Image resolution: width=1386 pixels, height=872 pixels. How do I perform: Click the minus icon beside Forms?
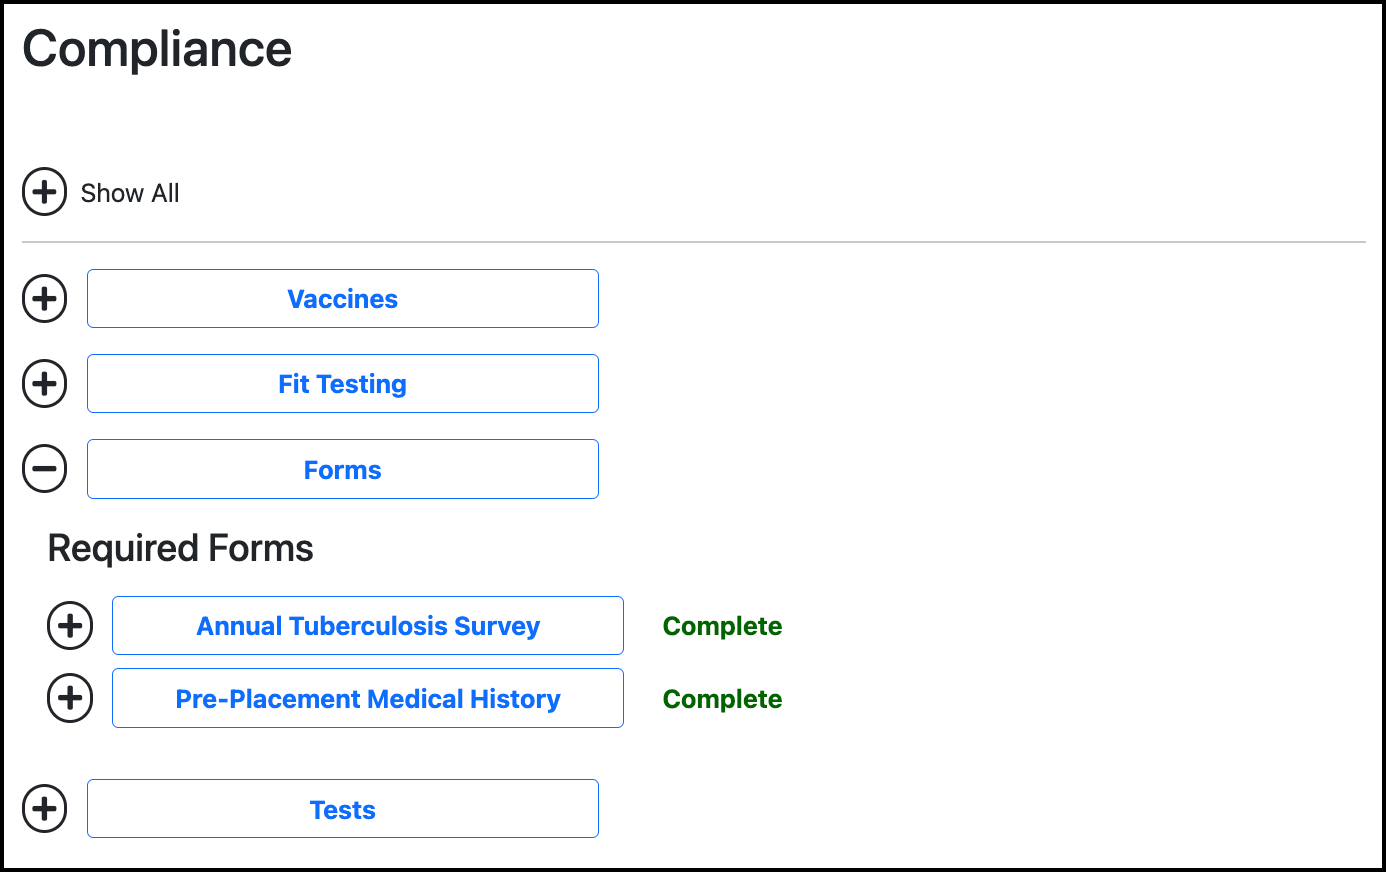[44, 468]
